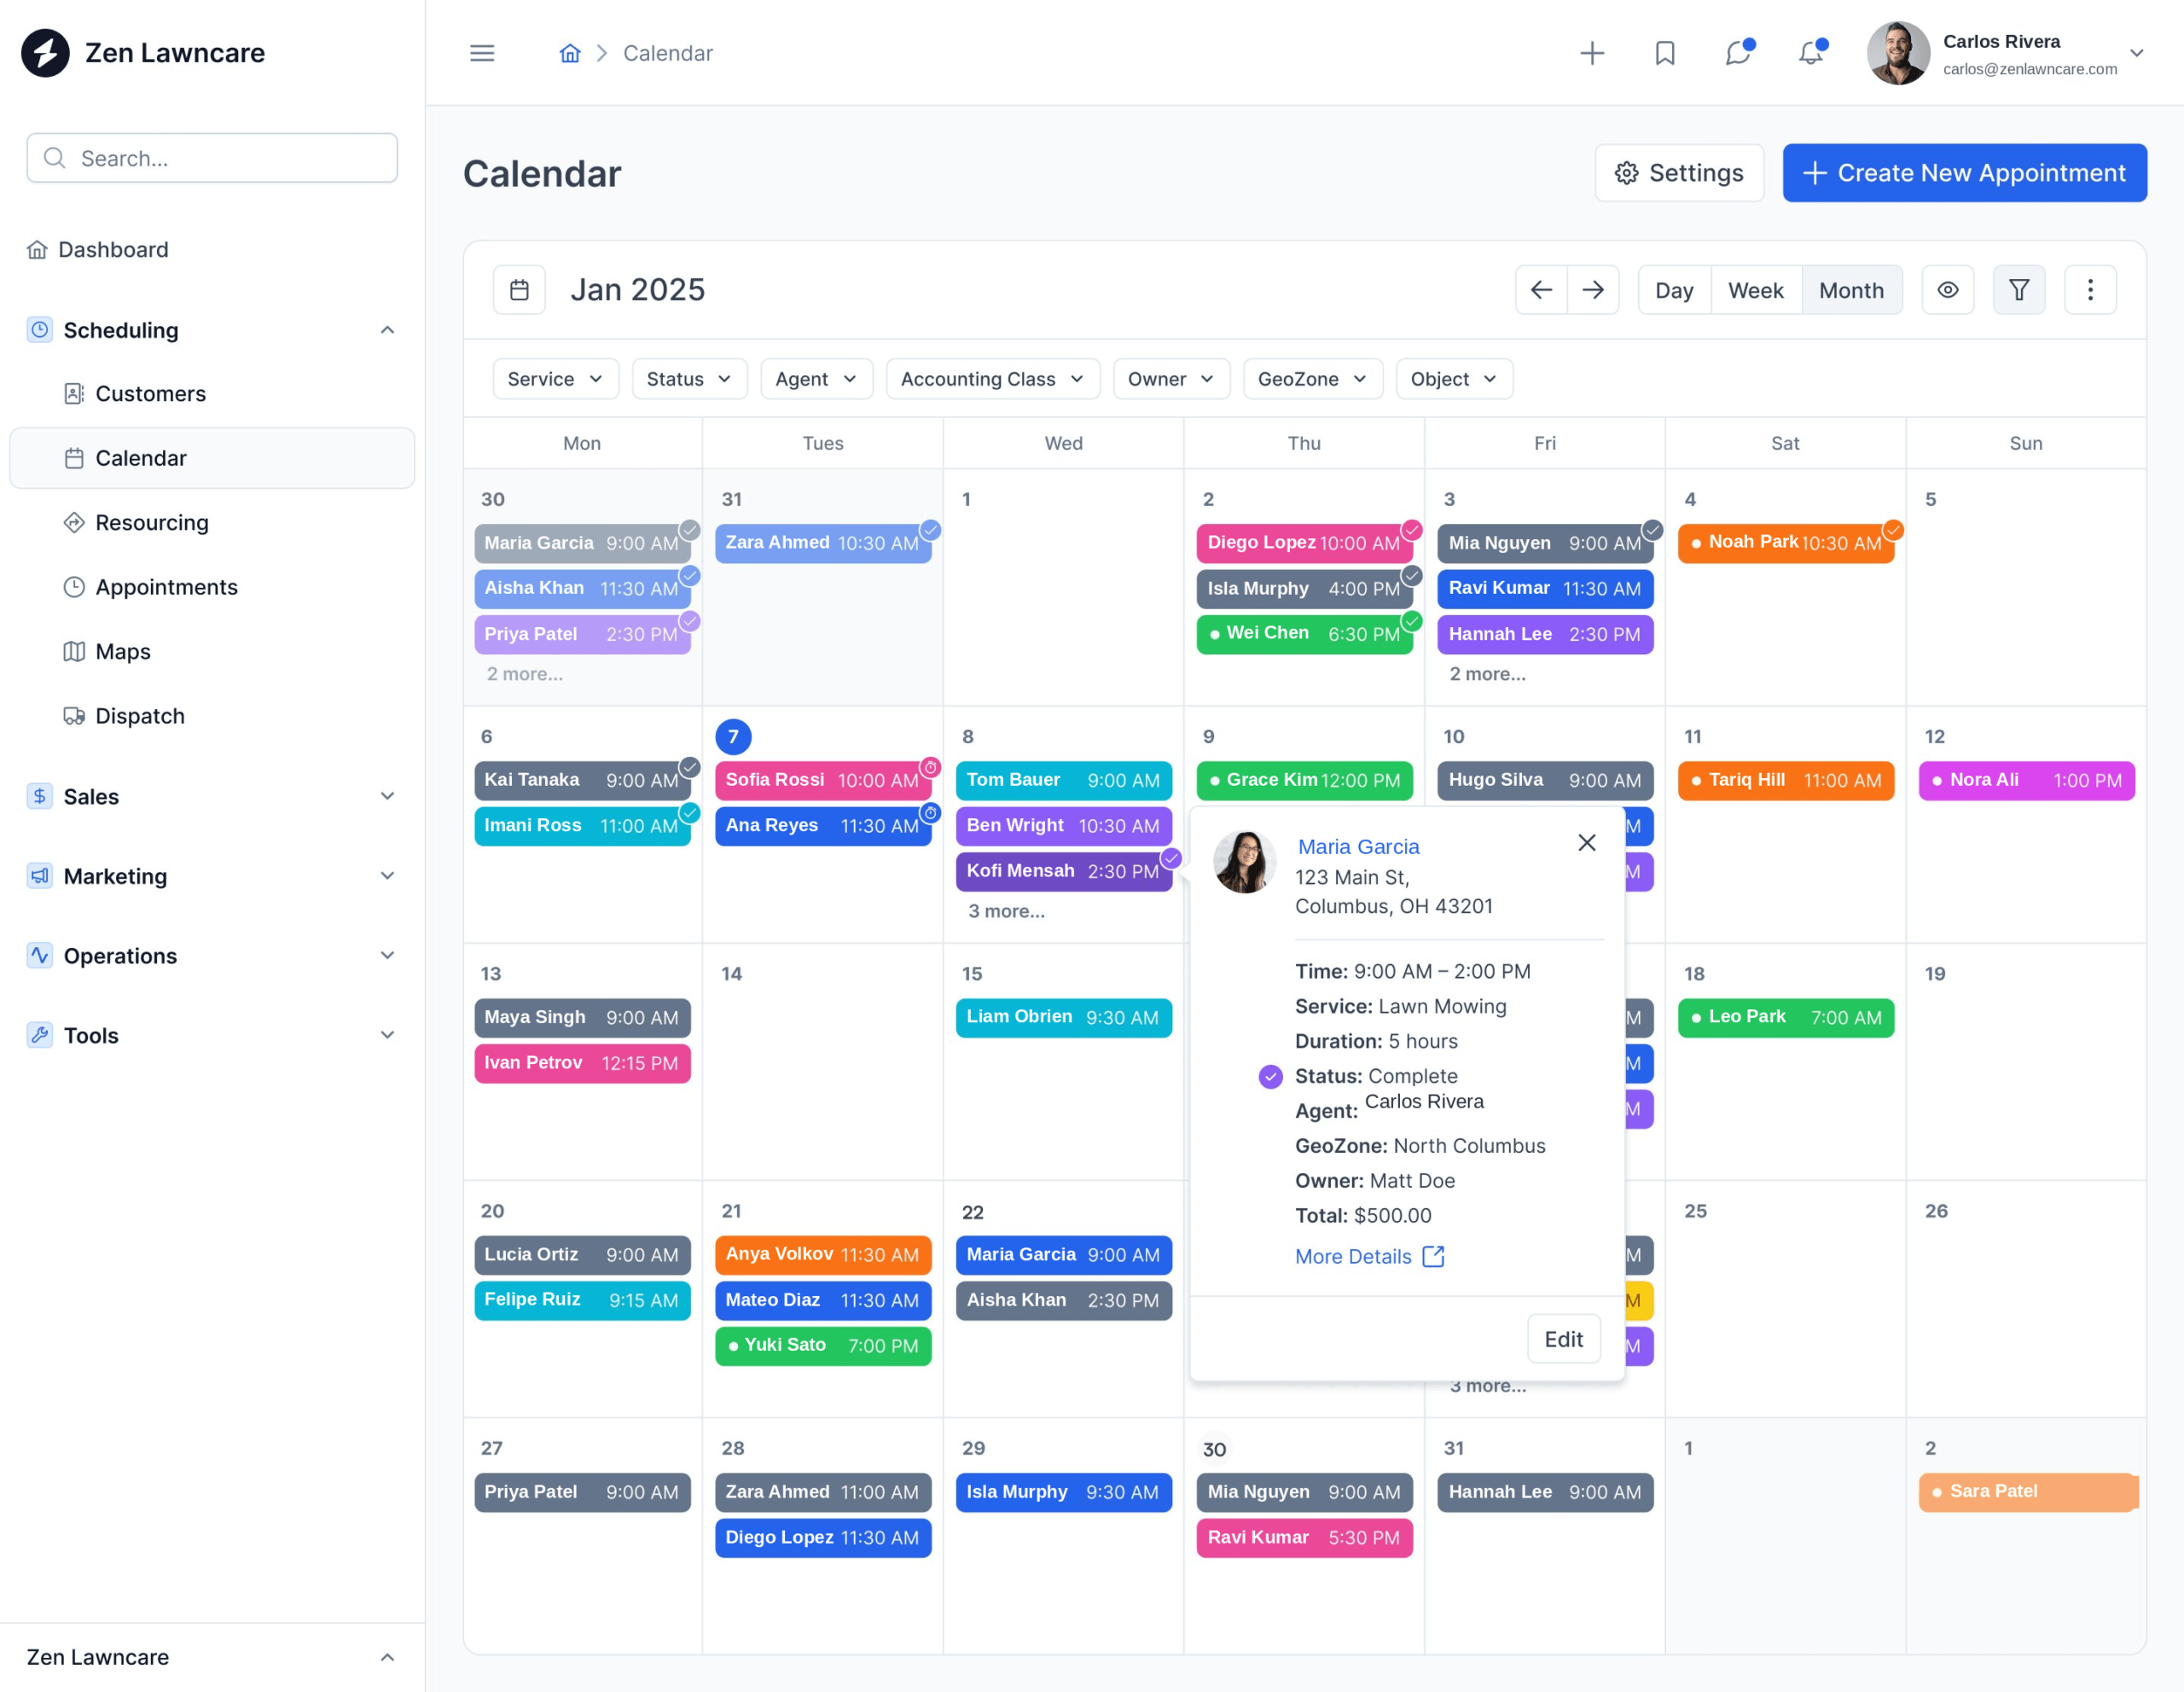Open the three-dot more options menu
The image size is (2184, 1692).
(2090, 290)
